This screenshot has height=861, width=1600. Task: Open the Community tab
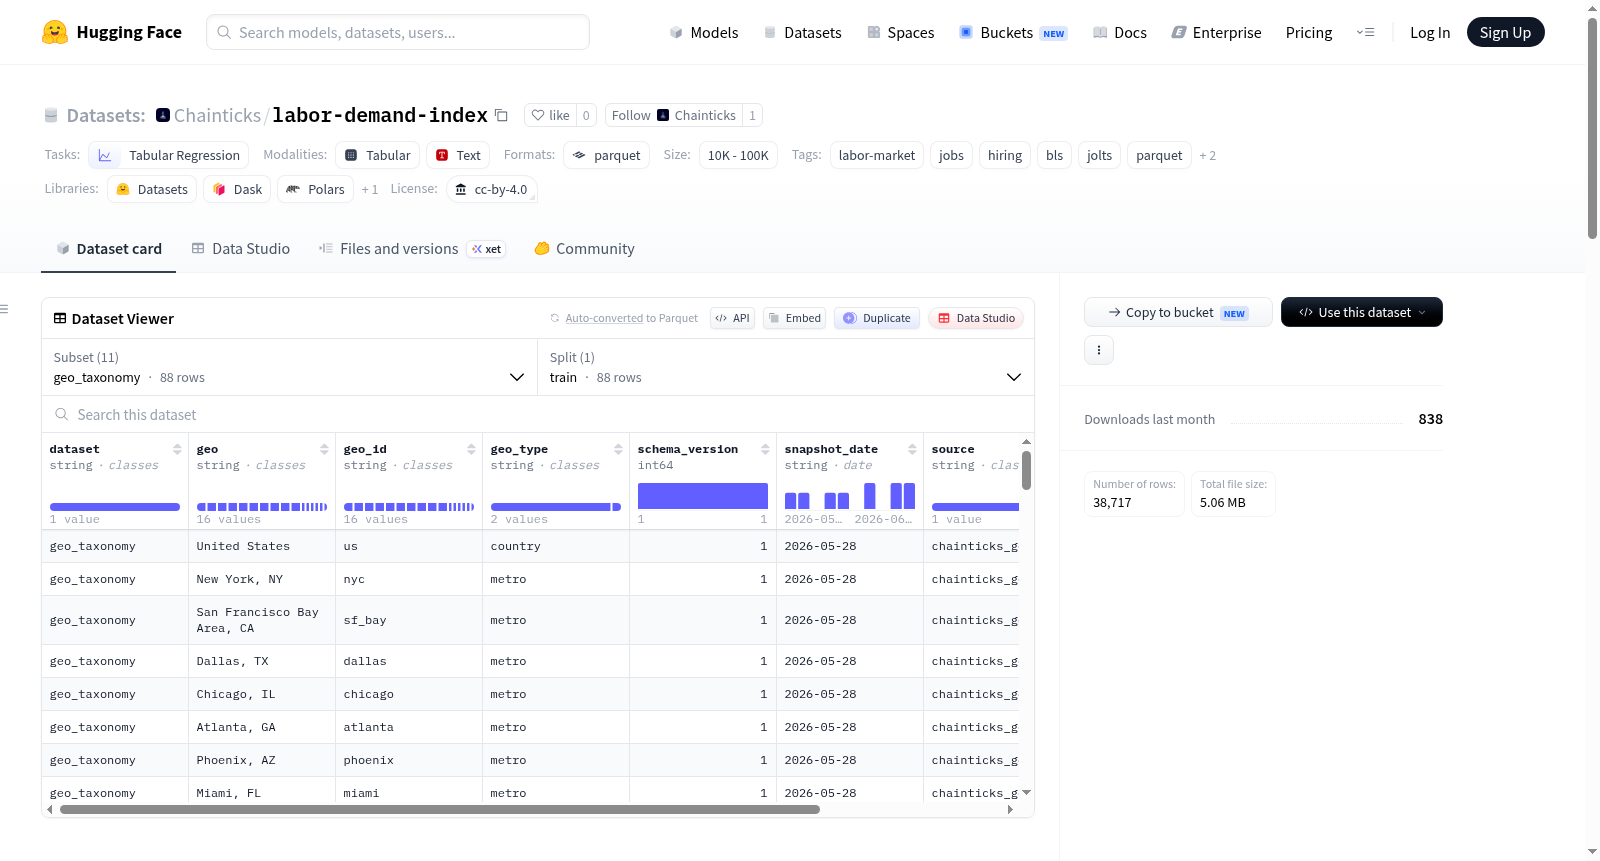(584, 249)
